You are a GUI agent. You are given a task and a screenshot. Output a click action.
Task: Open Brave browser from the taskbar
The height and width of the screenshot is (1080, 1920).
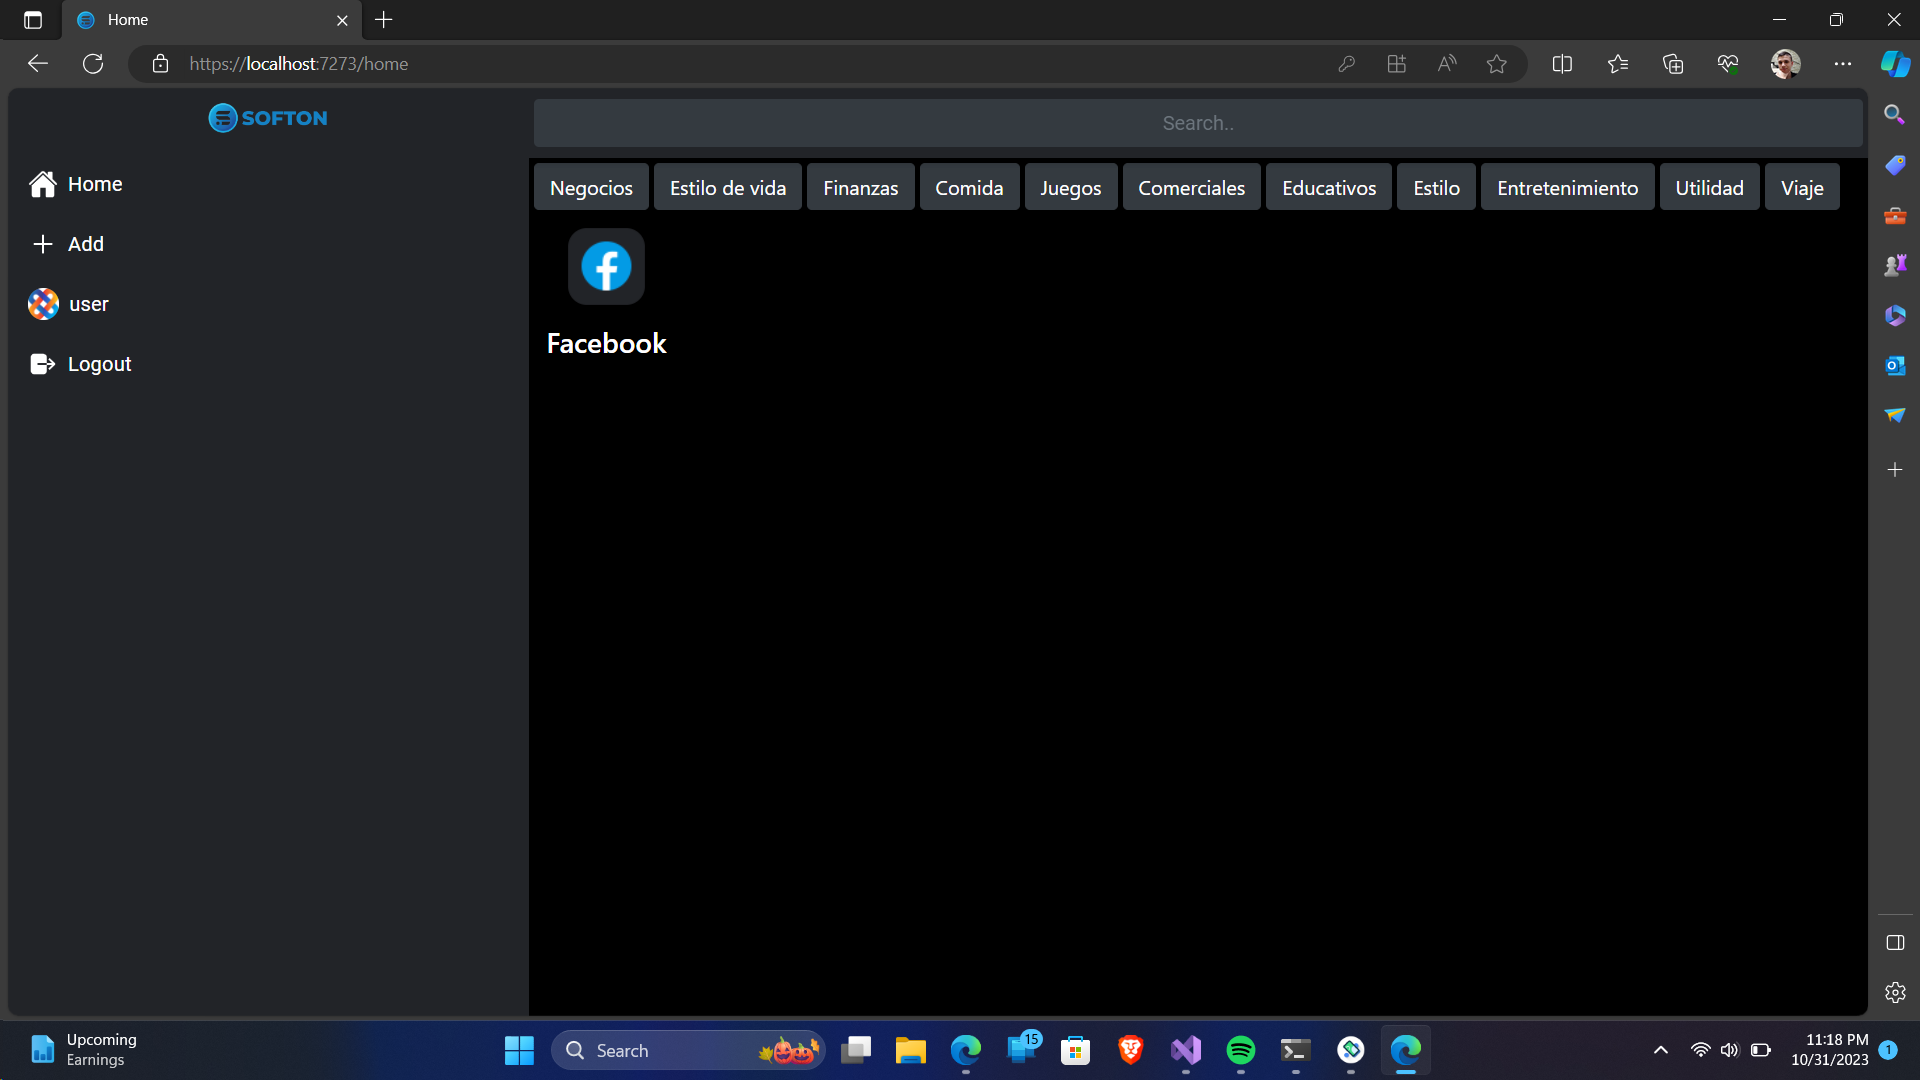(x=1131, y=1050)
